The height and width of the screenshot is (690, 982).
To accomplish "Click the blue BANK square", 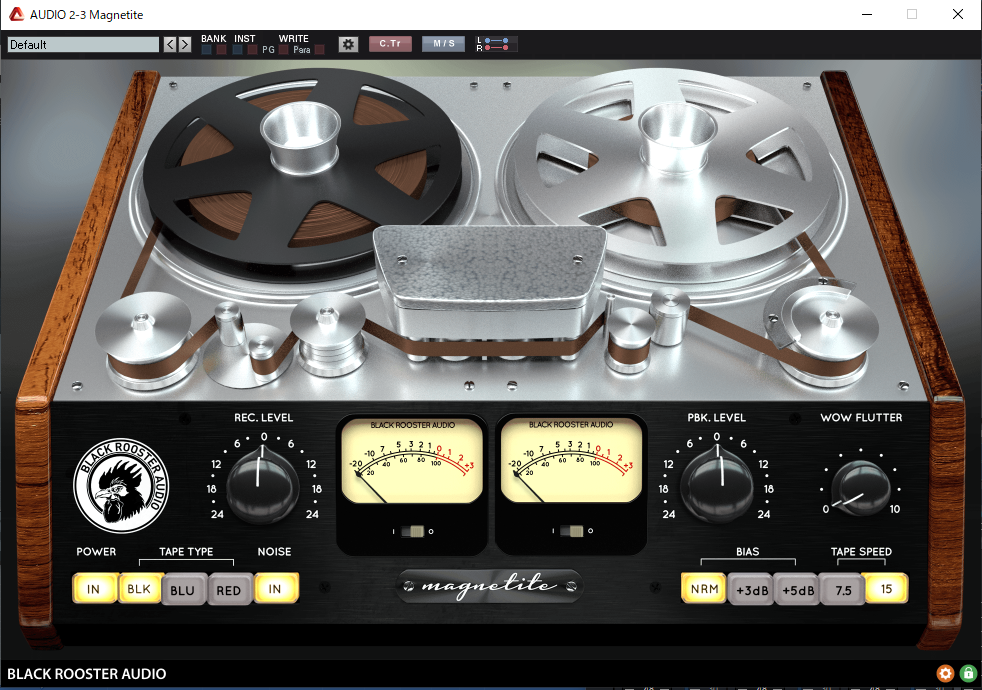I will (x=206, y=49).
